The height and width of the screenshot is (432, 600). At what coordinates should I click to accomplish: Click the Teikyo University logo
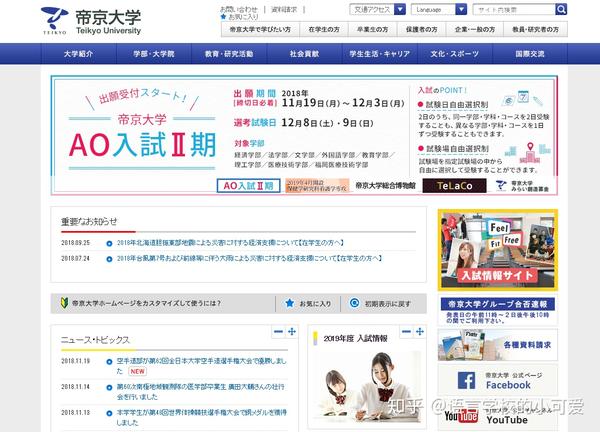tap(91, 21)
